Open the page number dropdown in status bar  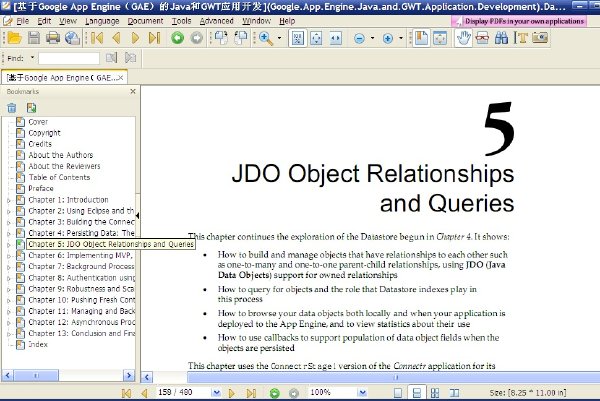click(x=216, y=393)
